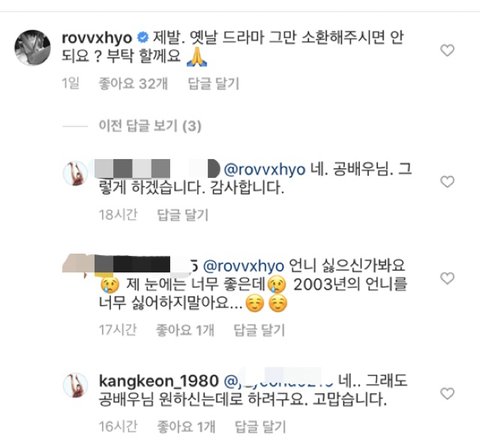480x442 pixels.
Task: Open avatar of the 18시간 reply author
Action: click(x=75, y=173)
